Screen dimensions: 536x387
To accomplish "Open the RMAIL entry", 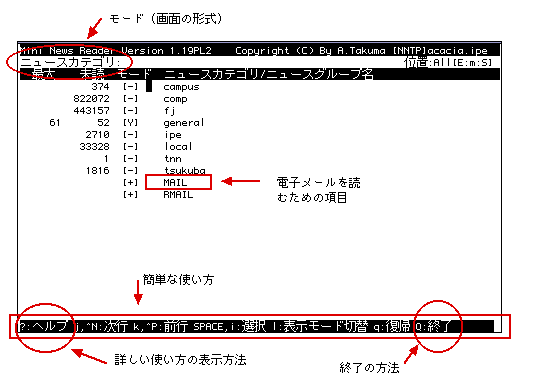I will click(178, 195).
